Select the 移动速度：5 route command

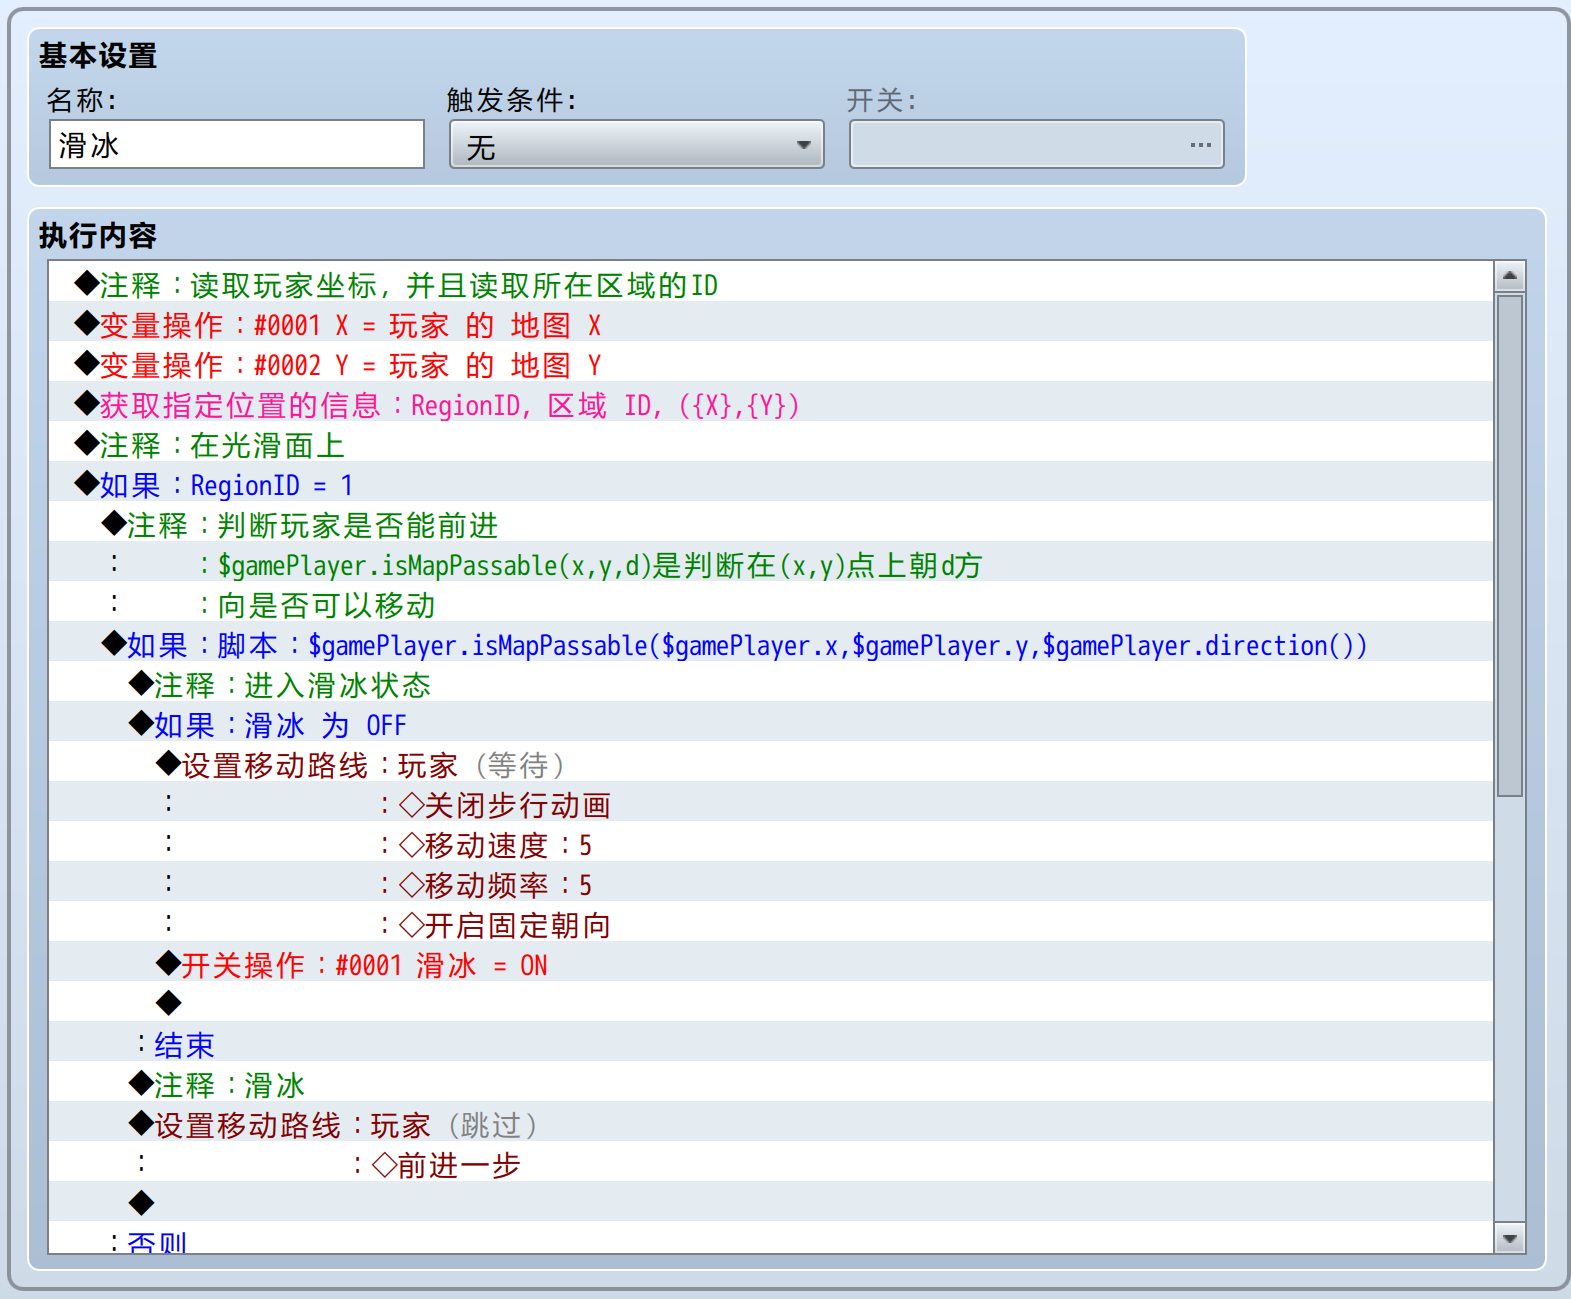[770, 842]
